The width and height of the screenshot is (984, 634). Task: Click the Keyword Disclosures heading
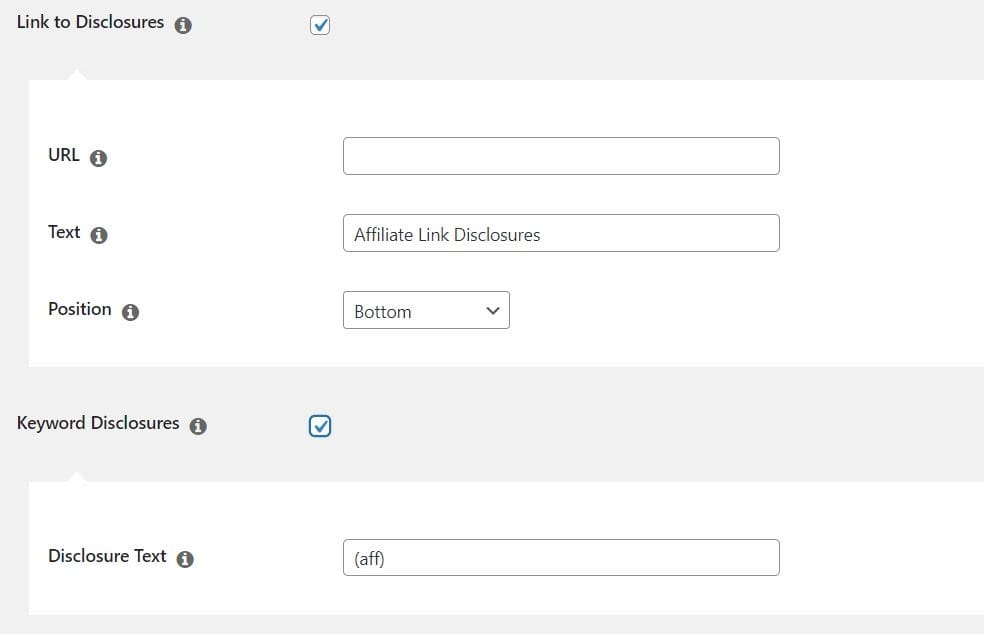click(x=96, y=422)
